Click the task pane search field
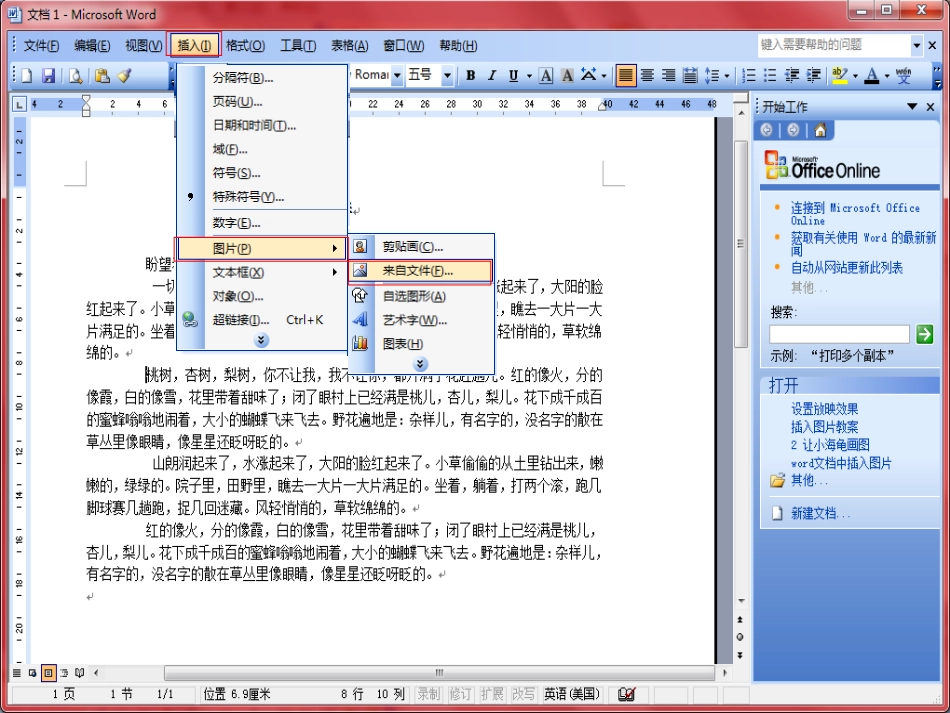The height and width of the screenshot is (713, 950). pos(839,334)
